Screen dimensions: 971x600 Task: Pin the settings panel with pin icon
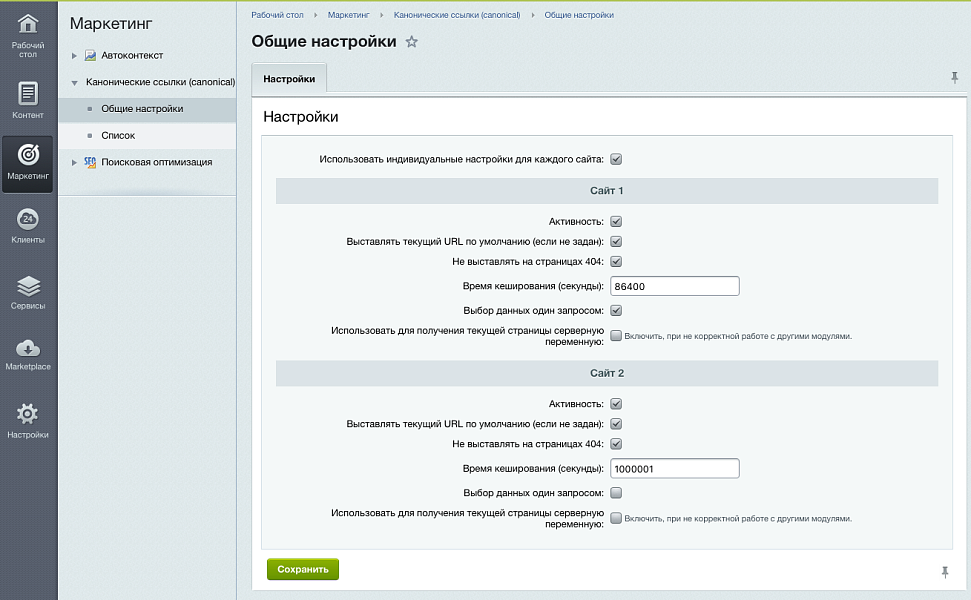point(955,75)
